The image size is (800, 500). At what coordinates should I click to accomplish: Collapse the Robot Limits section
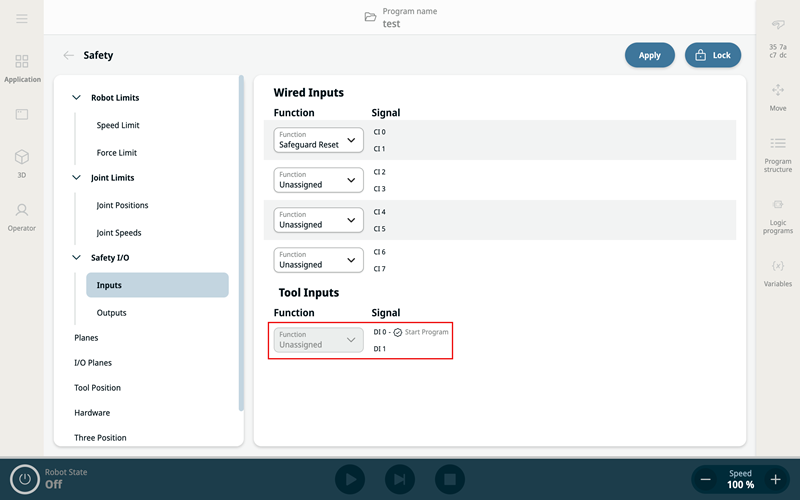click(x=76, y=98)
